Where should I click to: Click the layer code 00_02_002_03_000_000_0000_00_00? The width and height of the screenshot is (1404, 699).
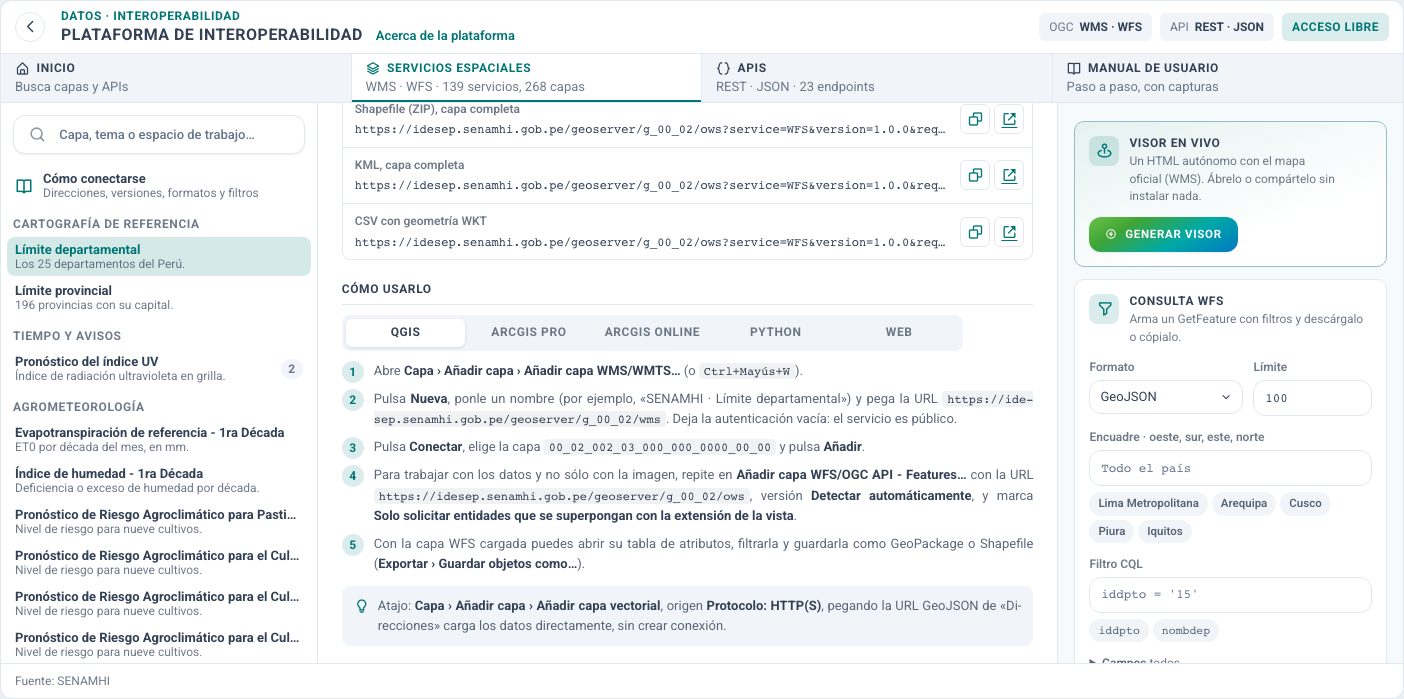click(660, 447)
